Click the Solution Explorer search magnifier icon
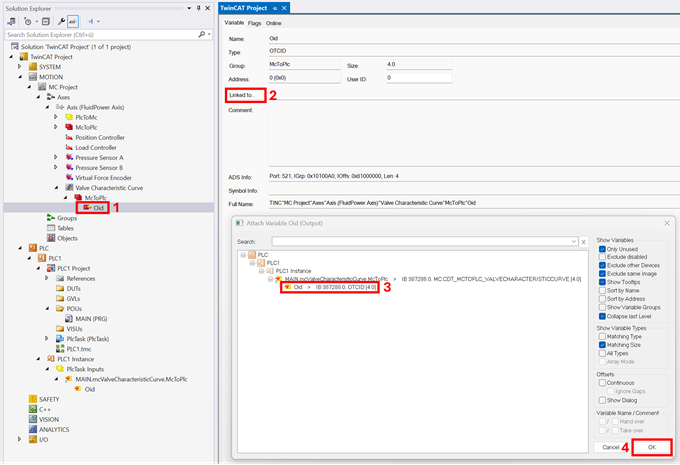 click(202, 34)
